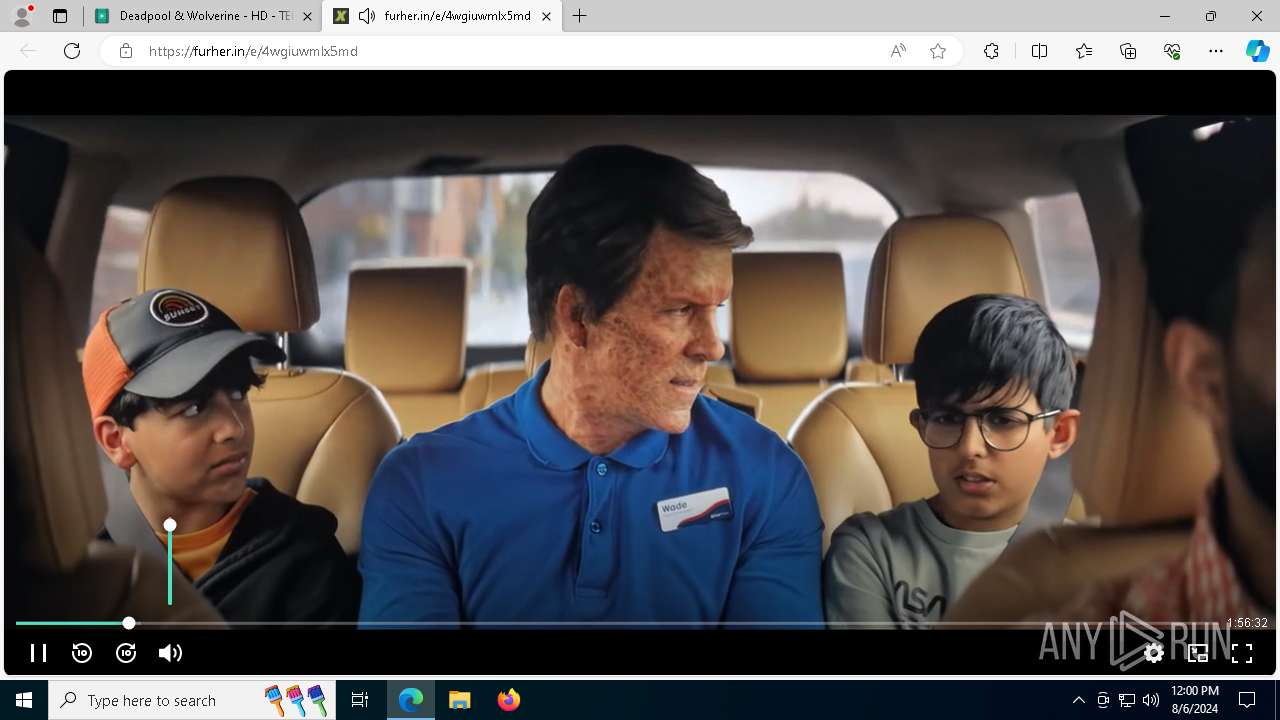
Task: Open File Explorer from taskbar
Action: point(459,700)
